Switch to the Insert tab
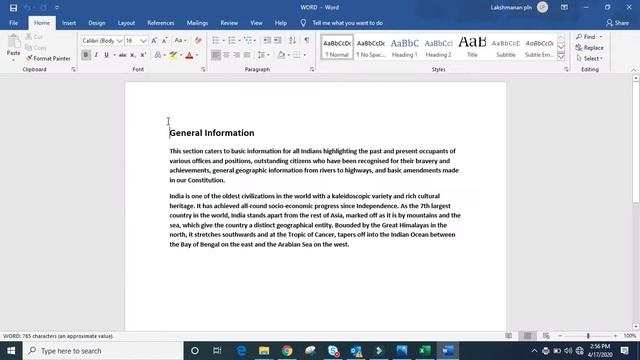The image size is (640, 360). 69,23
